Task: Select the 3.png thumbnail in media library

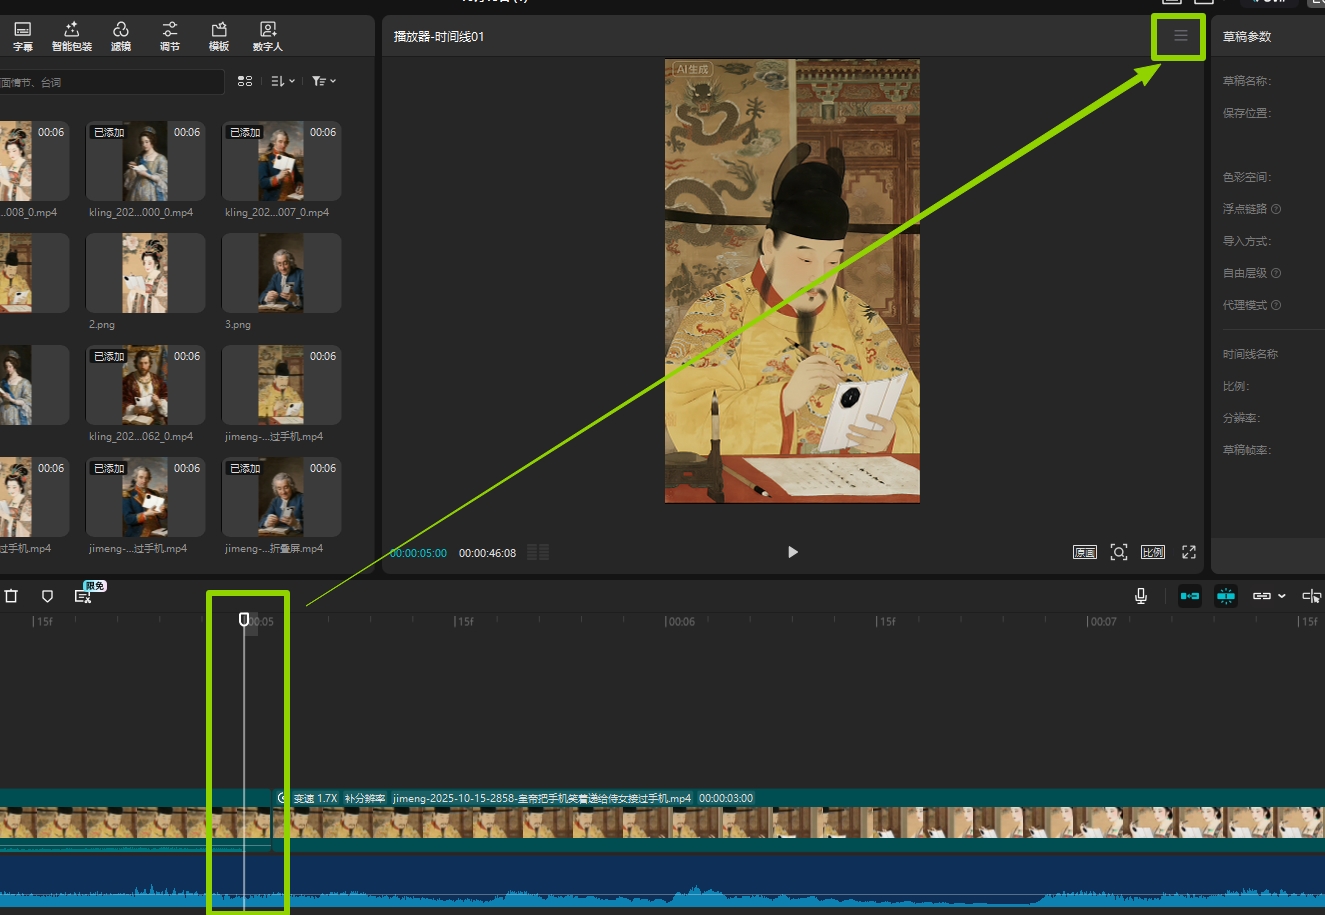Action: [281, 273]
